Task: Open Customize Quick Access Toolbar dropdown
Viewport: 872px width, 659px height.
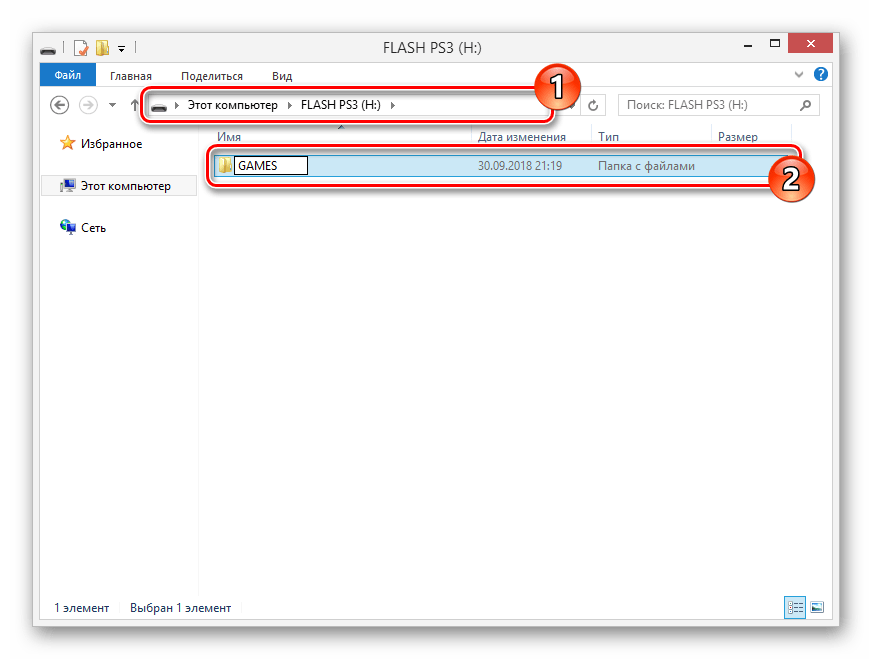Action: coord(121,47)
